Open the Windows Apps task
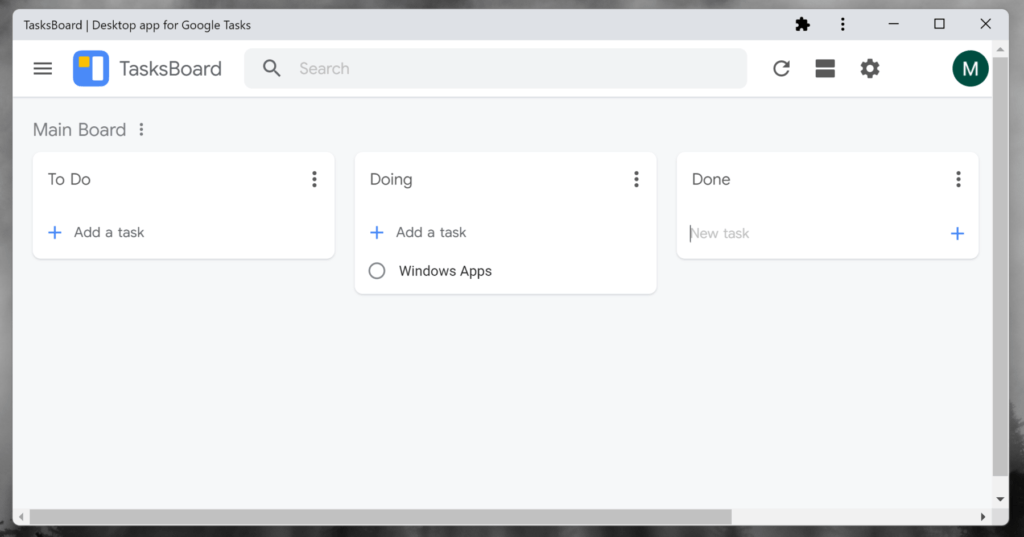1024x537 pixels. (445, 271)
